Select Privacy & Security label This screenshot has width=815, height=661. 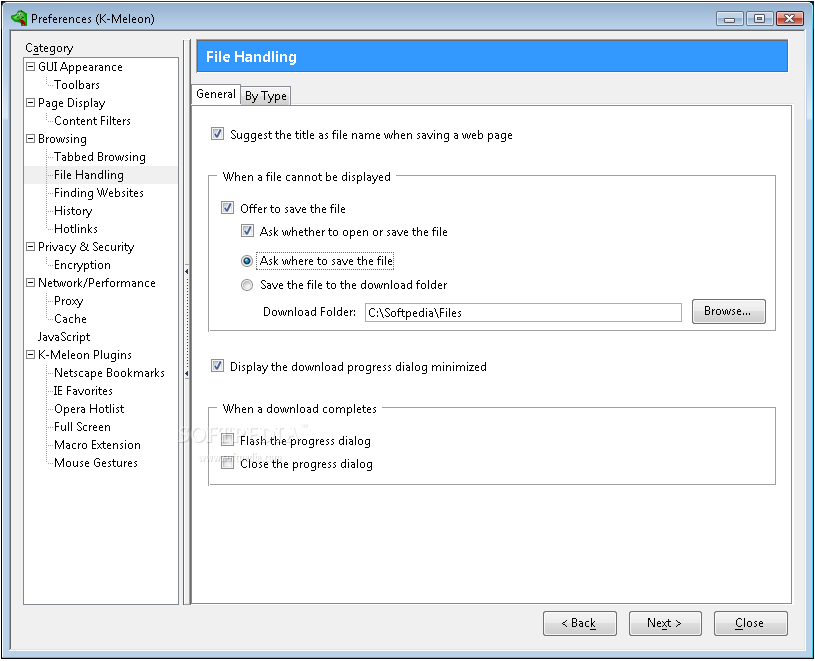[x=86, y=247]
